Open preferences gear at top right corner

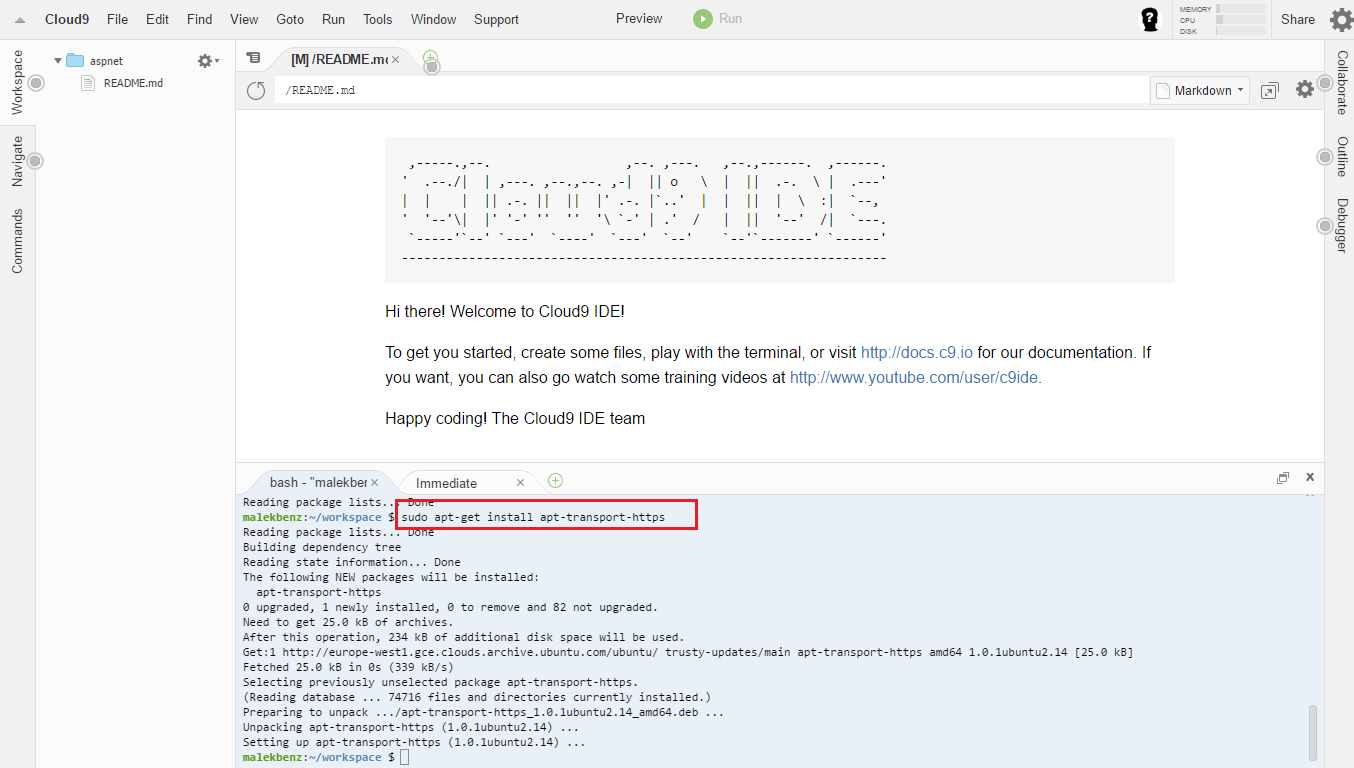coord(1341,19)
